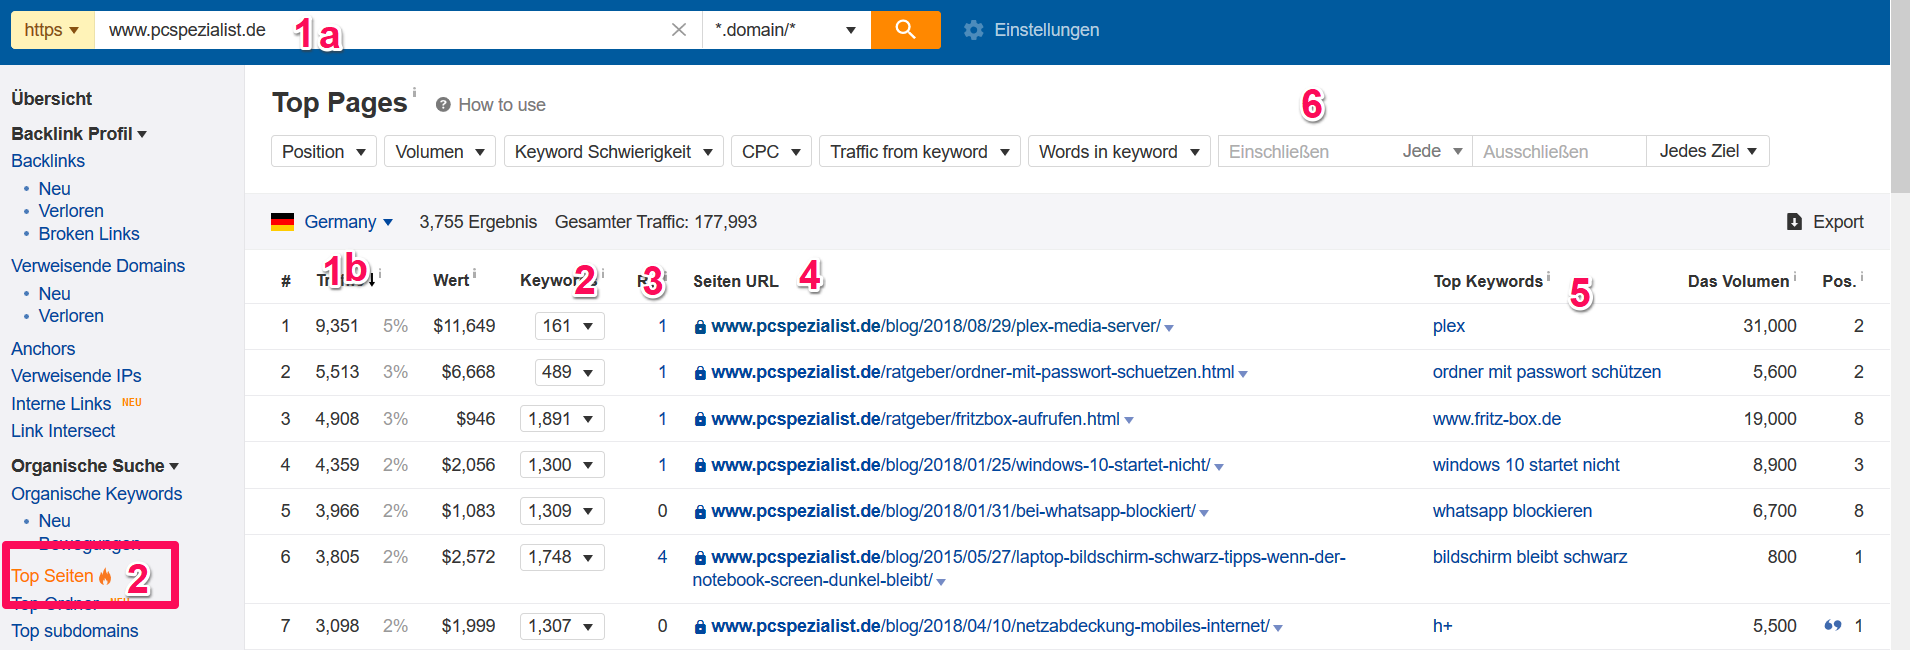Open Traffic from keyword filter

[x=920, y=152]
